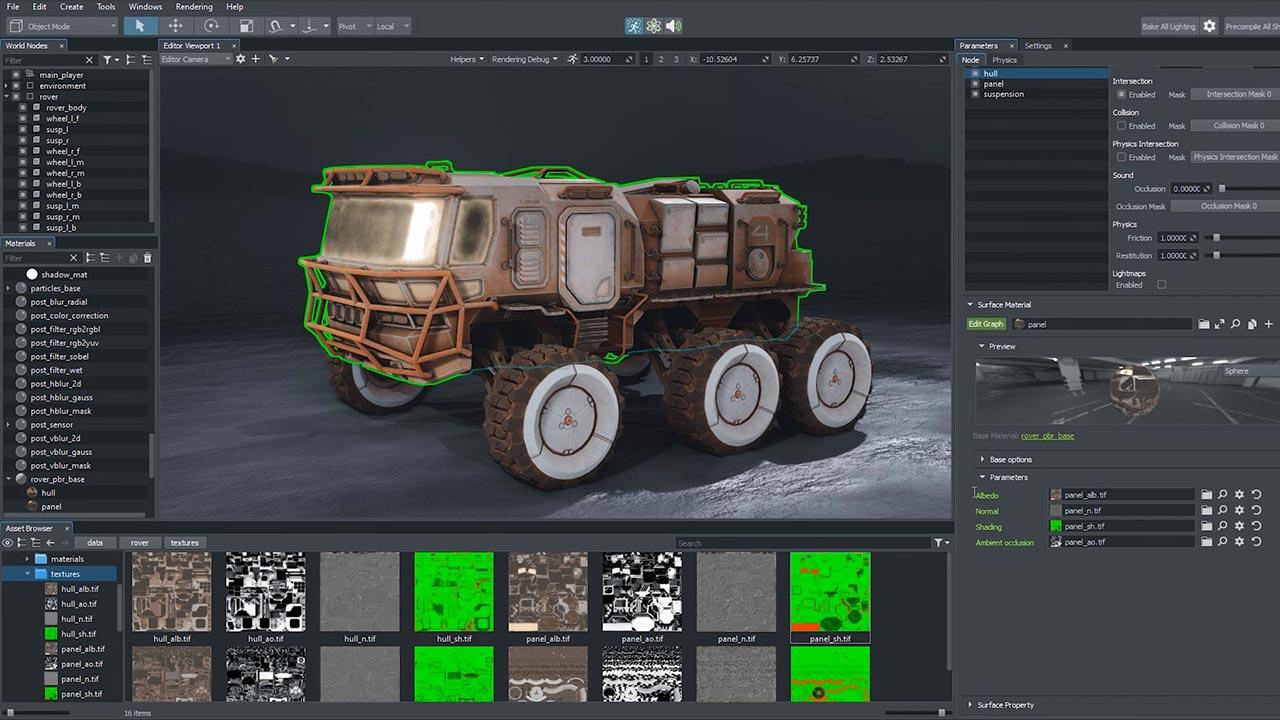1280x720 pixels.
Task: Delete material with trash icon in Materials panel
Action: coord(148,258)
